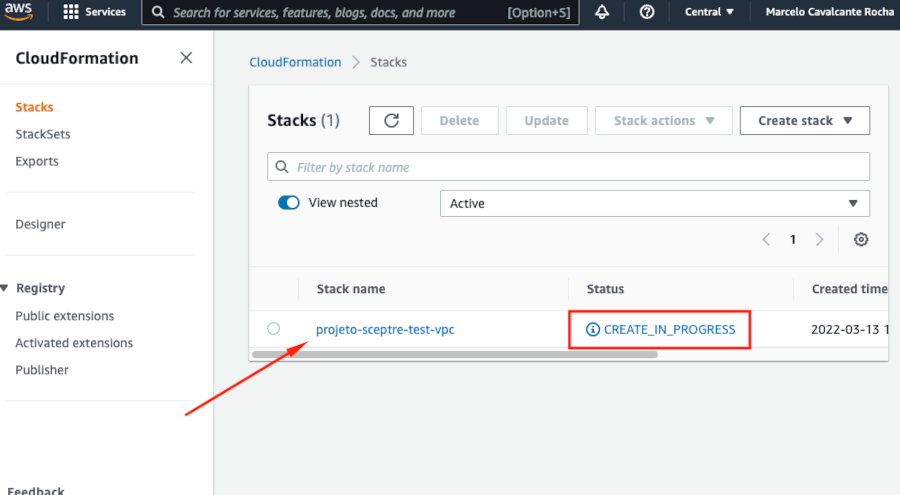Viewport: 900px width, 495px height.
Task: Click the CloudFormation breadcrumb link
Action: point(295,62)
